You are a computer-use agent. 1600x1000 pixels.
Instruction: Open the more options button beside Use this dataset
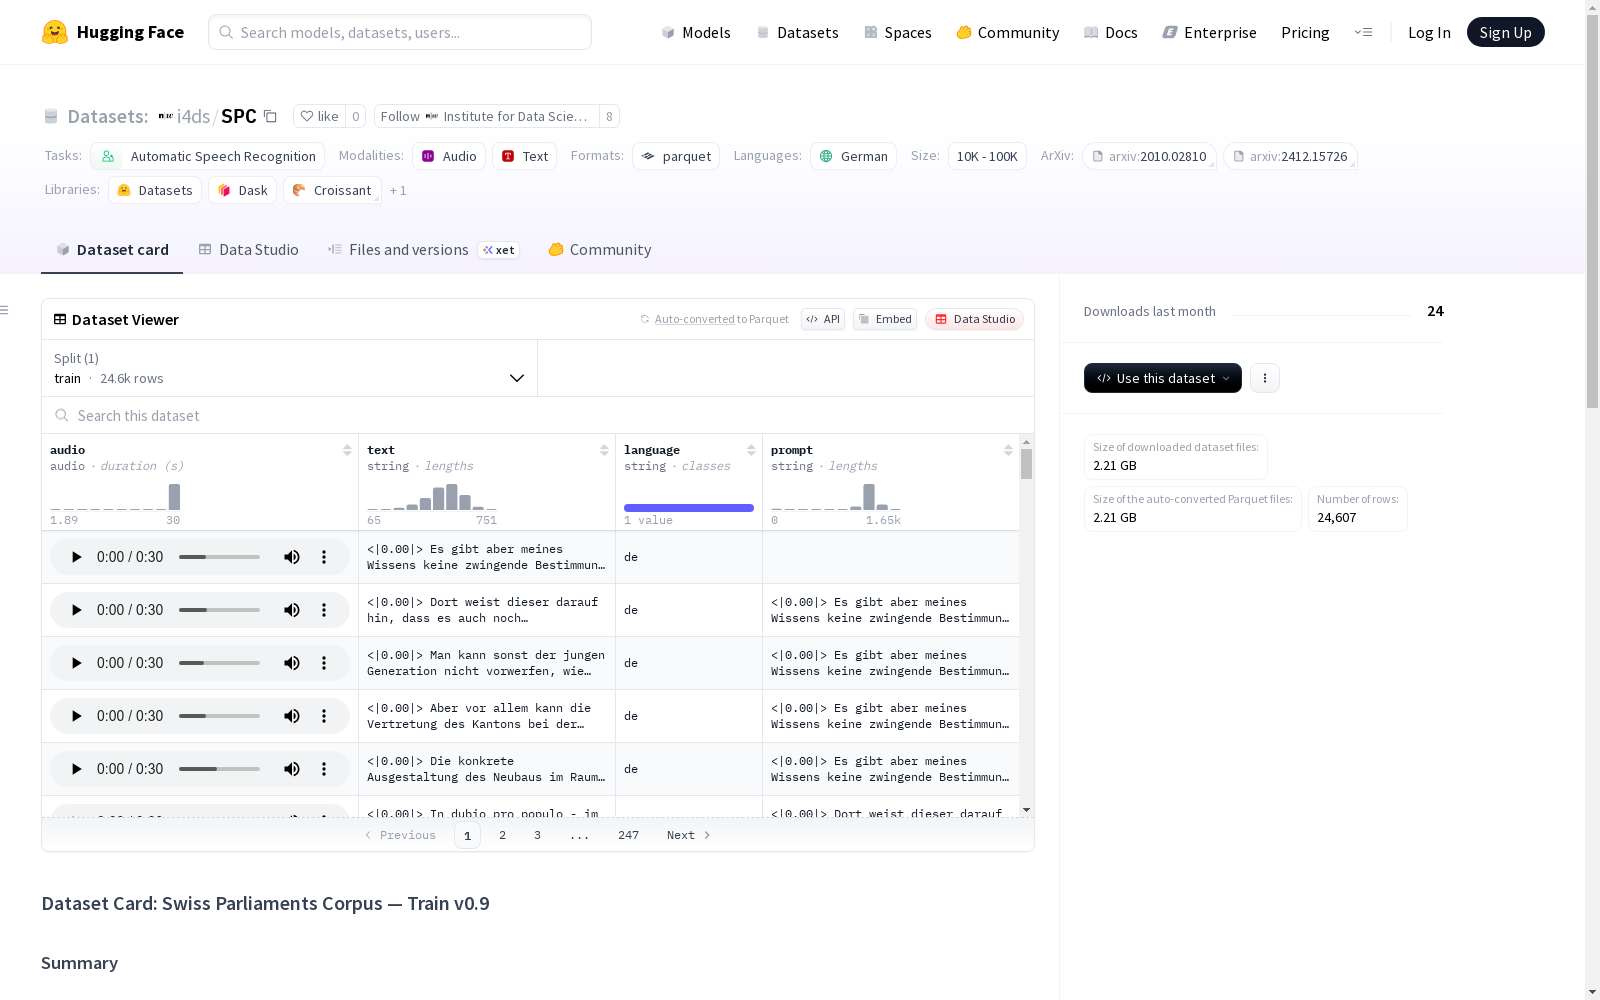[1265, 378]
